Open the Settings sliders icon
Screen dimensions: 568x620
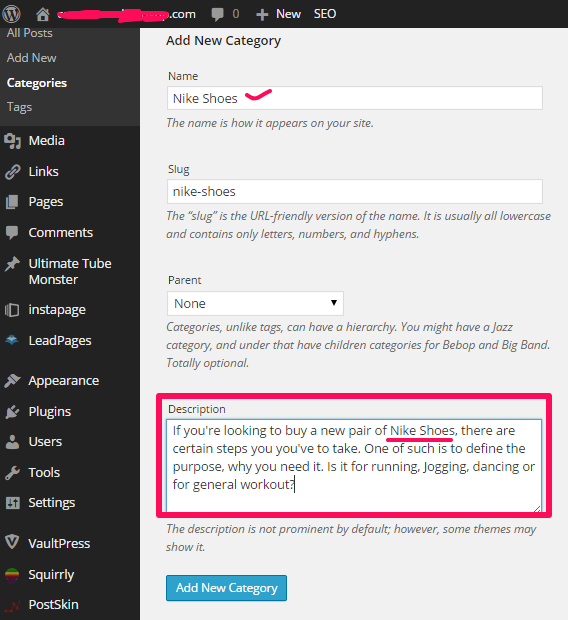coord(12,503)
